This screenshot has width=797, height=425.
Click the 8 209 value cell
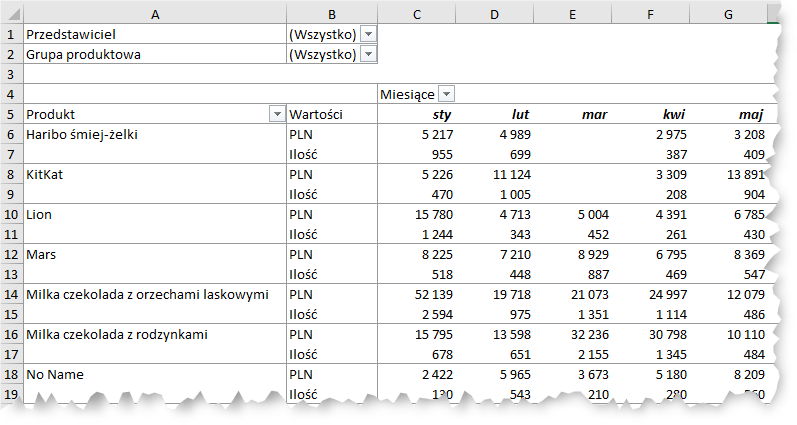(728, 374)
